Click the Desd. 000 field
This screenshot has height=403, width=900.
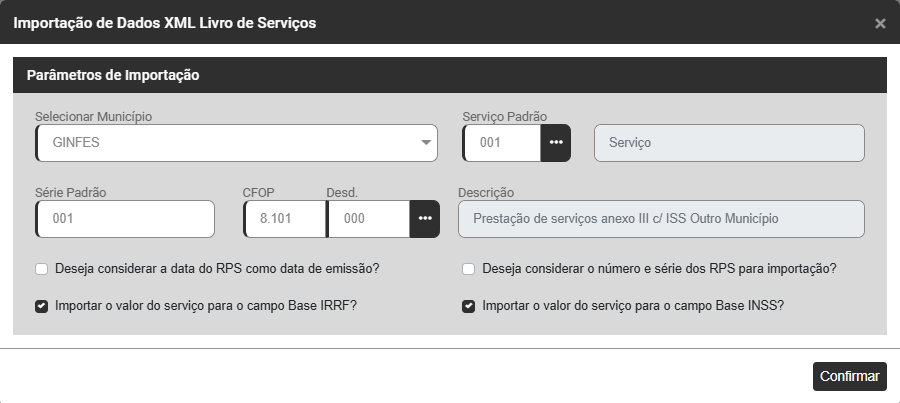point(368,219)
